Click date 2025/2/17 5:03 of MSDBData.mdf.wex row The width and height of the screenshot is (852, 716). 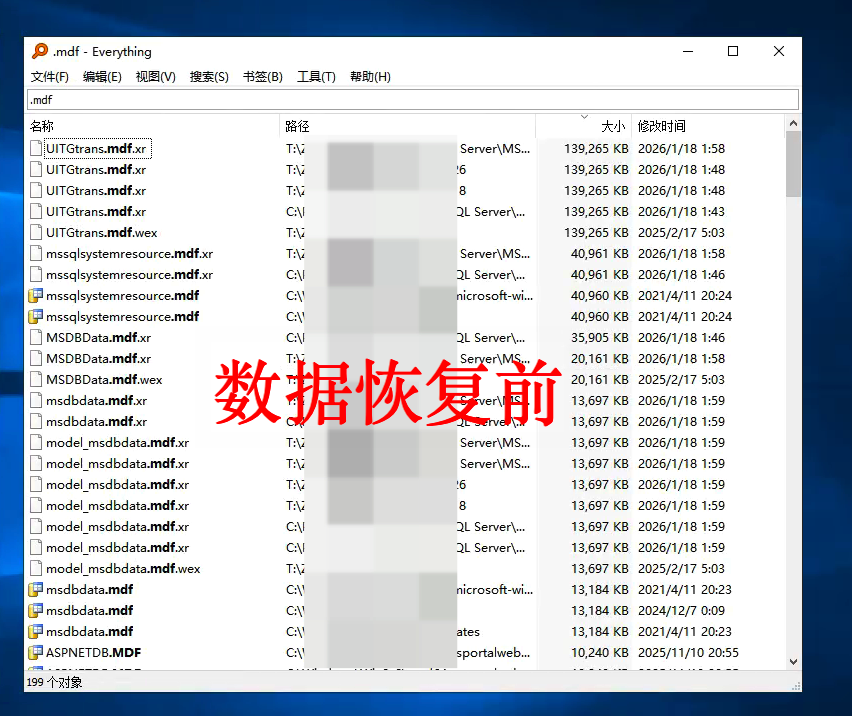tap(681, 379)
